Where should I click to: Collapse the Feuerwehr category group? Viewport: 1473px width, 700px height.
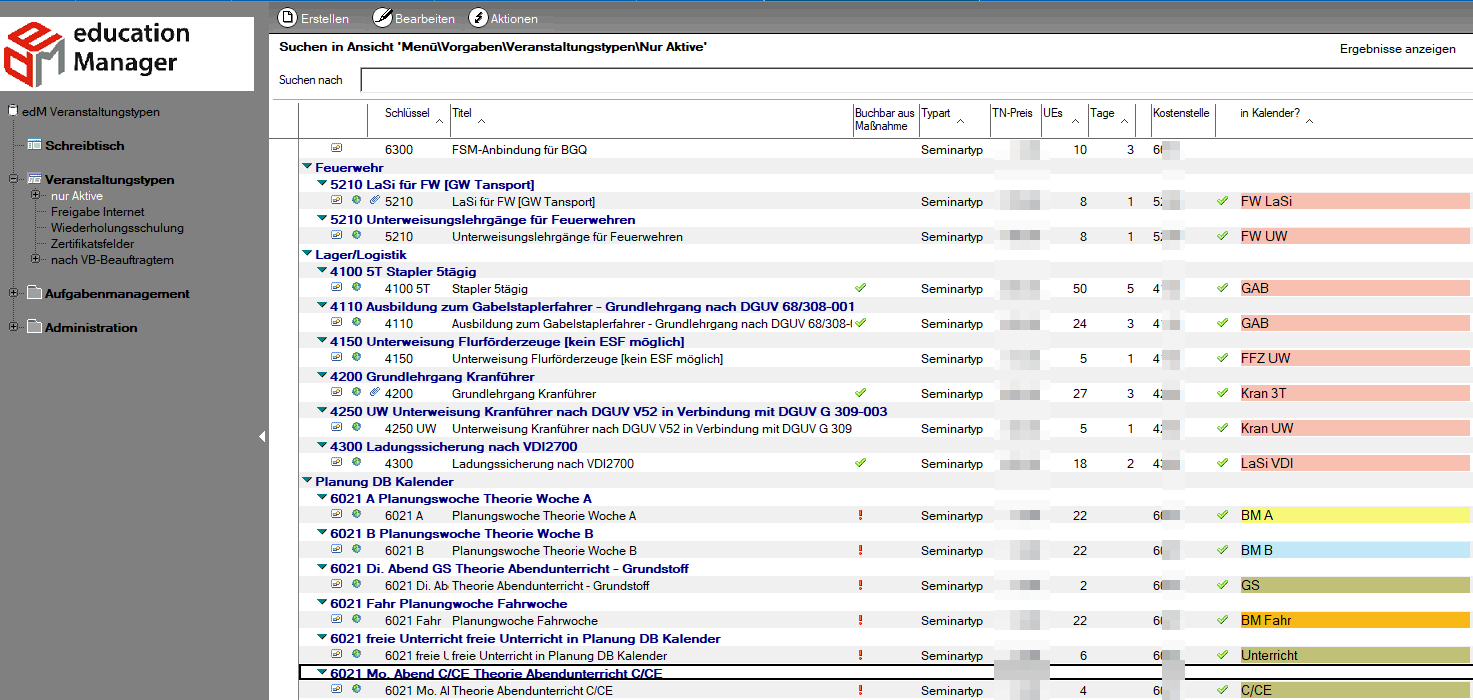(307, 168)
